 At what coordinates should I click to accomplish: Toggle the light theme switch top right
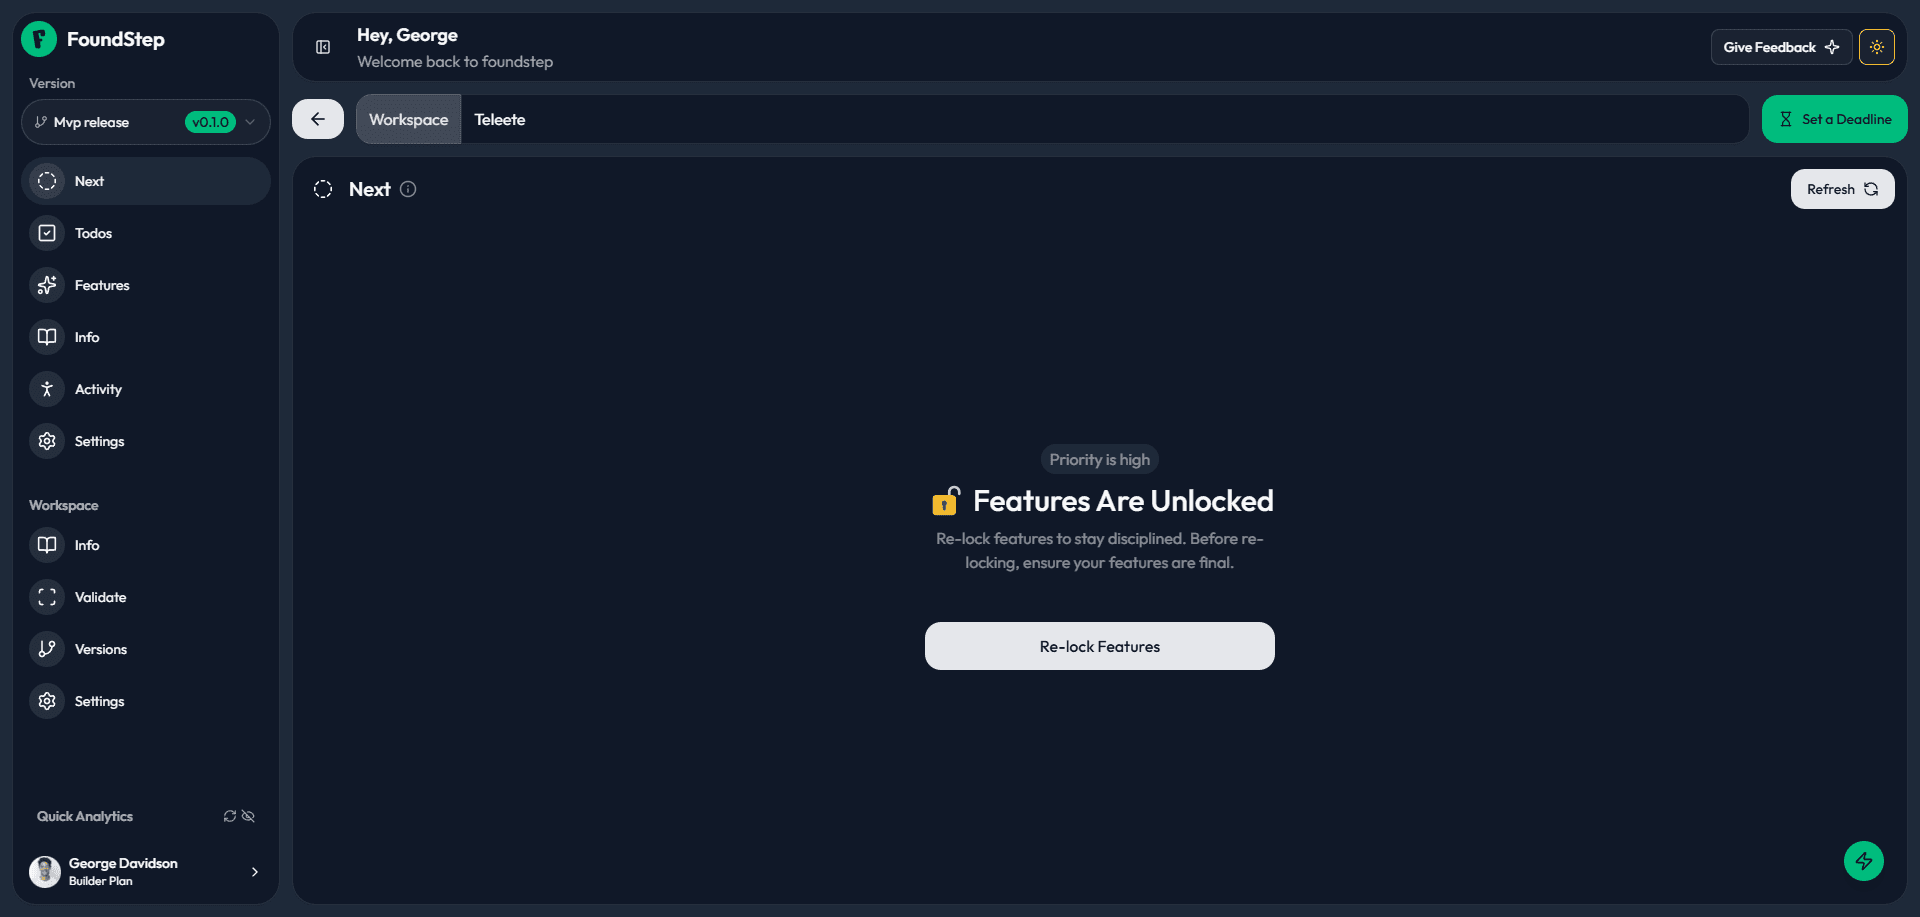(x=1877, y=46)
